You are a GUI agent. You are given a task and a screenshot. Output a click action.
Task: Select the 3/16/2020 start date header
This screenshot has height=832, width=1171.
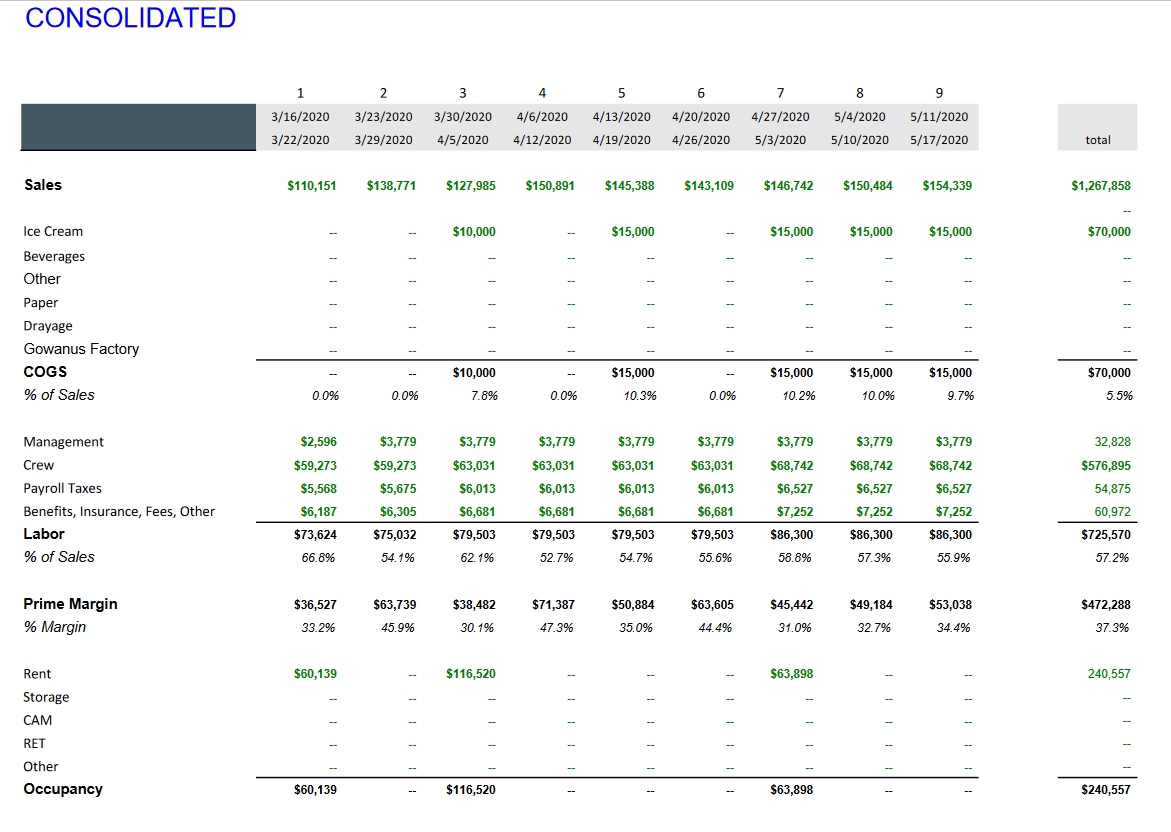pyautogui.click(x=300, y=117)
